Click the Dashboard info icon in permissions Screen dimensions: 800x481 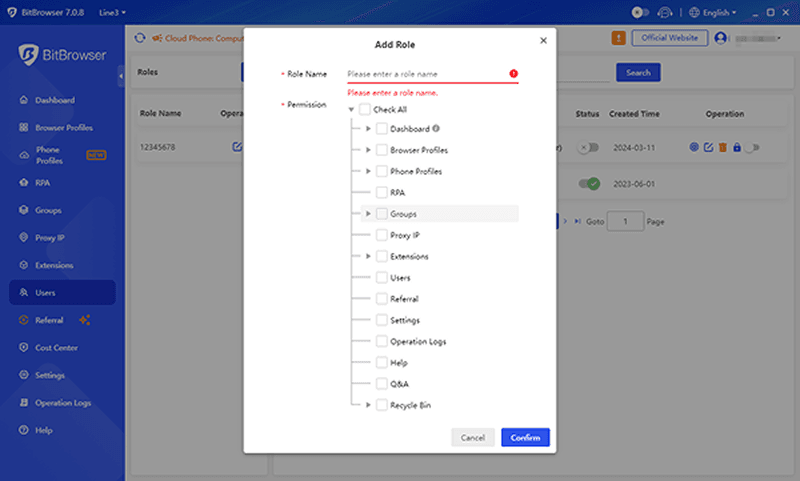(x=436, y=129)
